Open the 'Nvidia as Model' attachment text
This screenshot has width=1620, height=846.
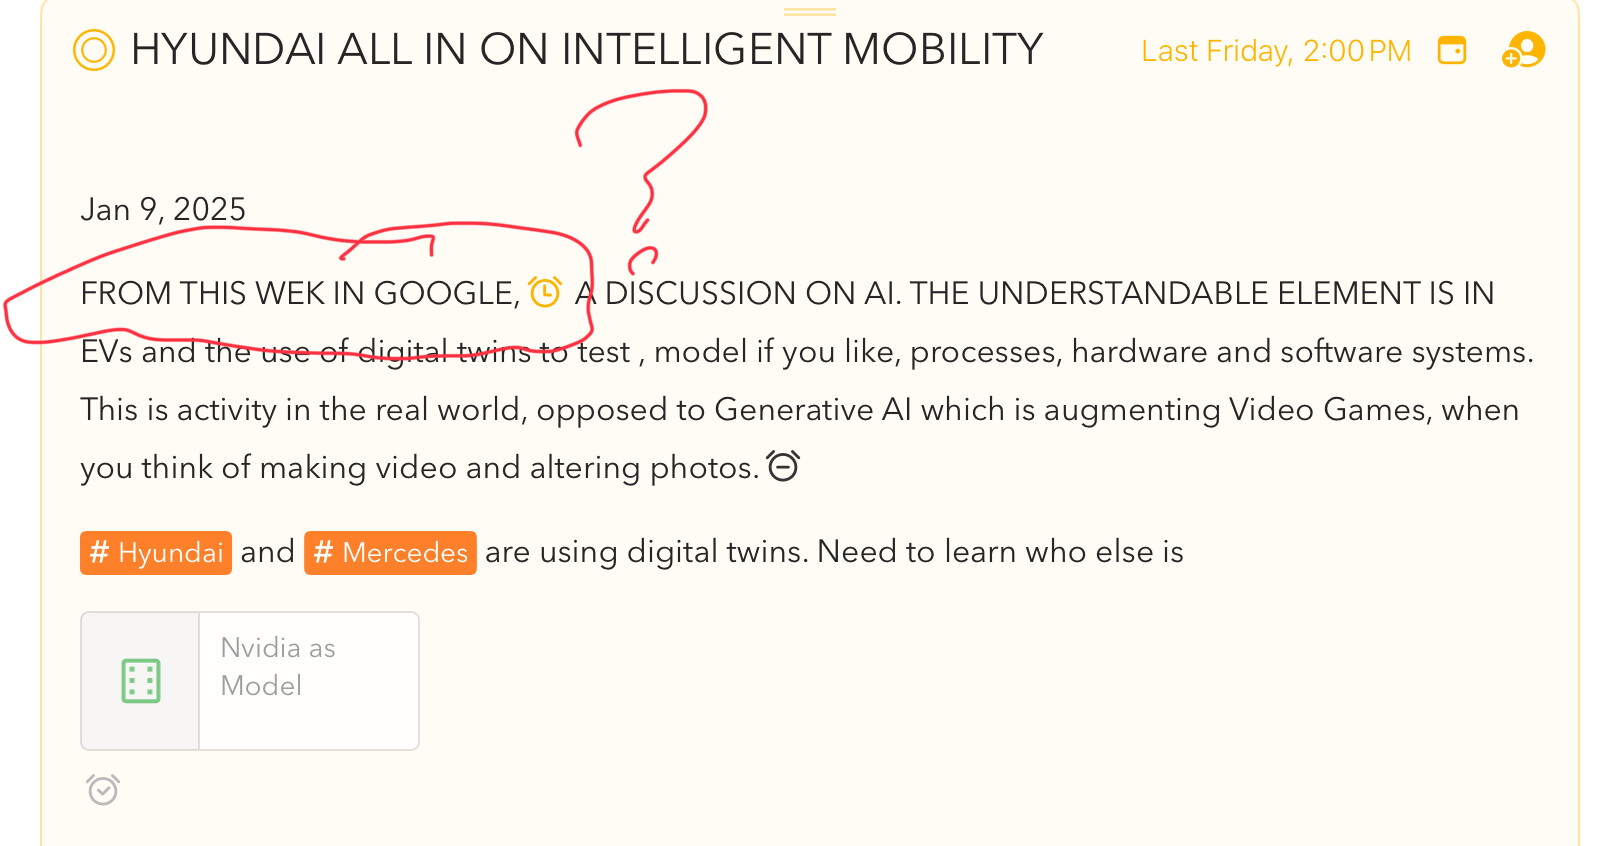[x=278, y=666]
